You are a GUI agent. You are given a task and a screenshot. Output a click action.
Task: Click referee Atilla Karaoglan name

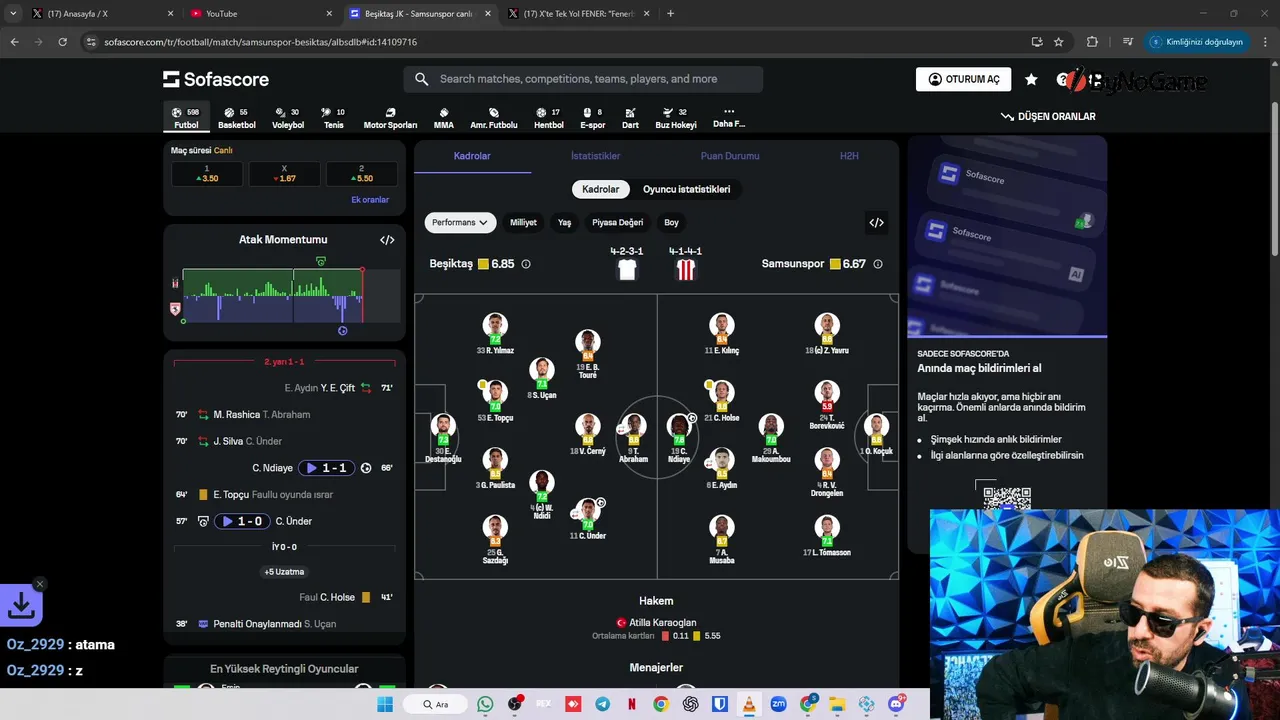point(663,622)
